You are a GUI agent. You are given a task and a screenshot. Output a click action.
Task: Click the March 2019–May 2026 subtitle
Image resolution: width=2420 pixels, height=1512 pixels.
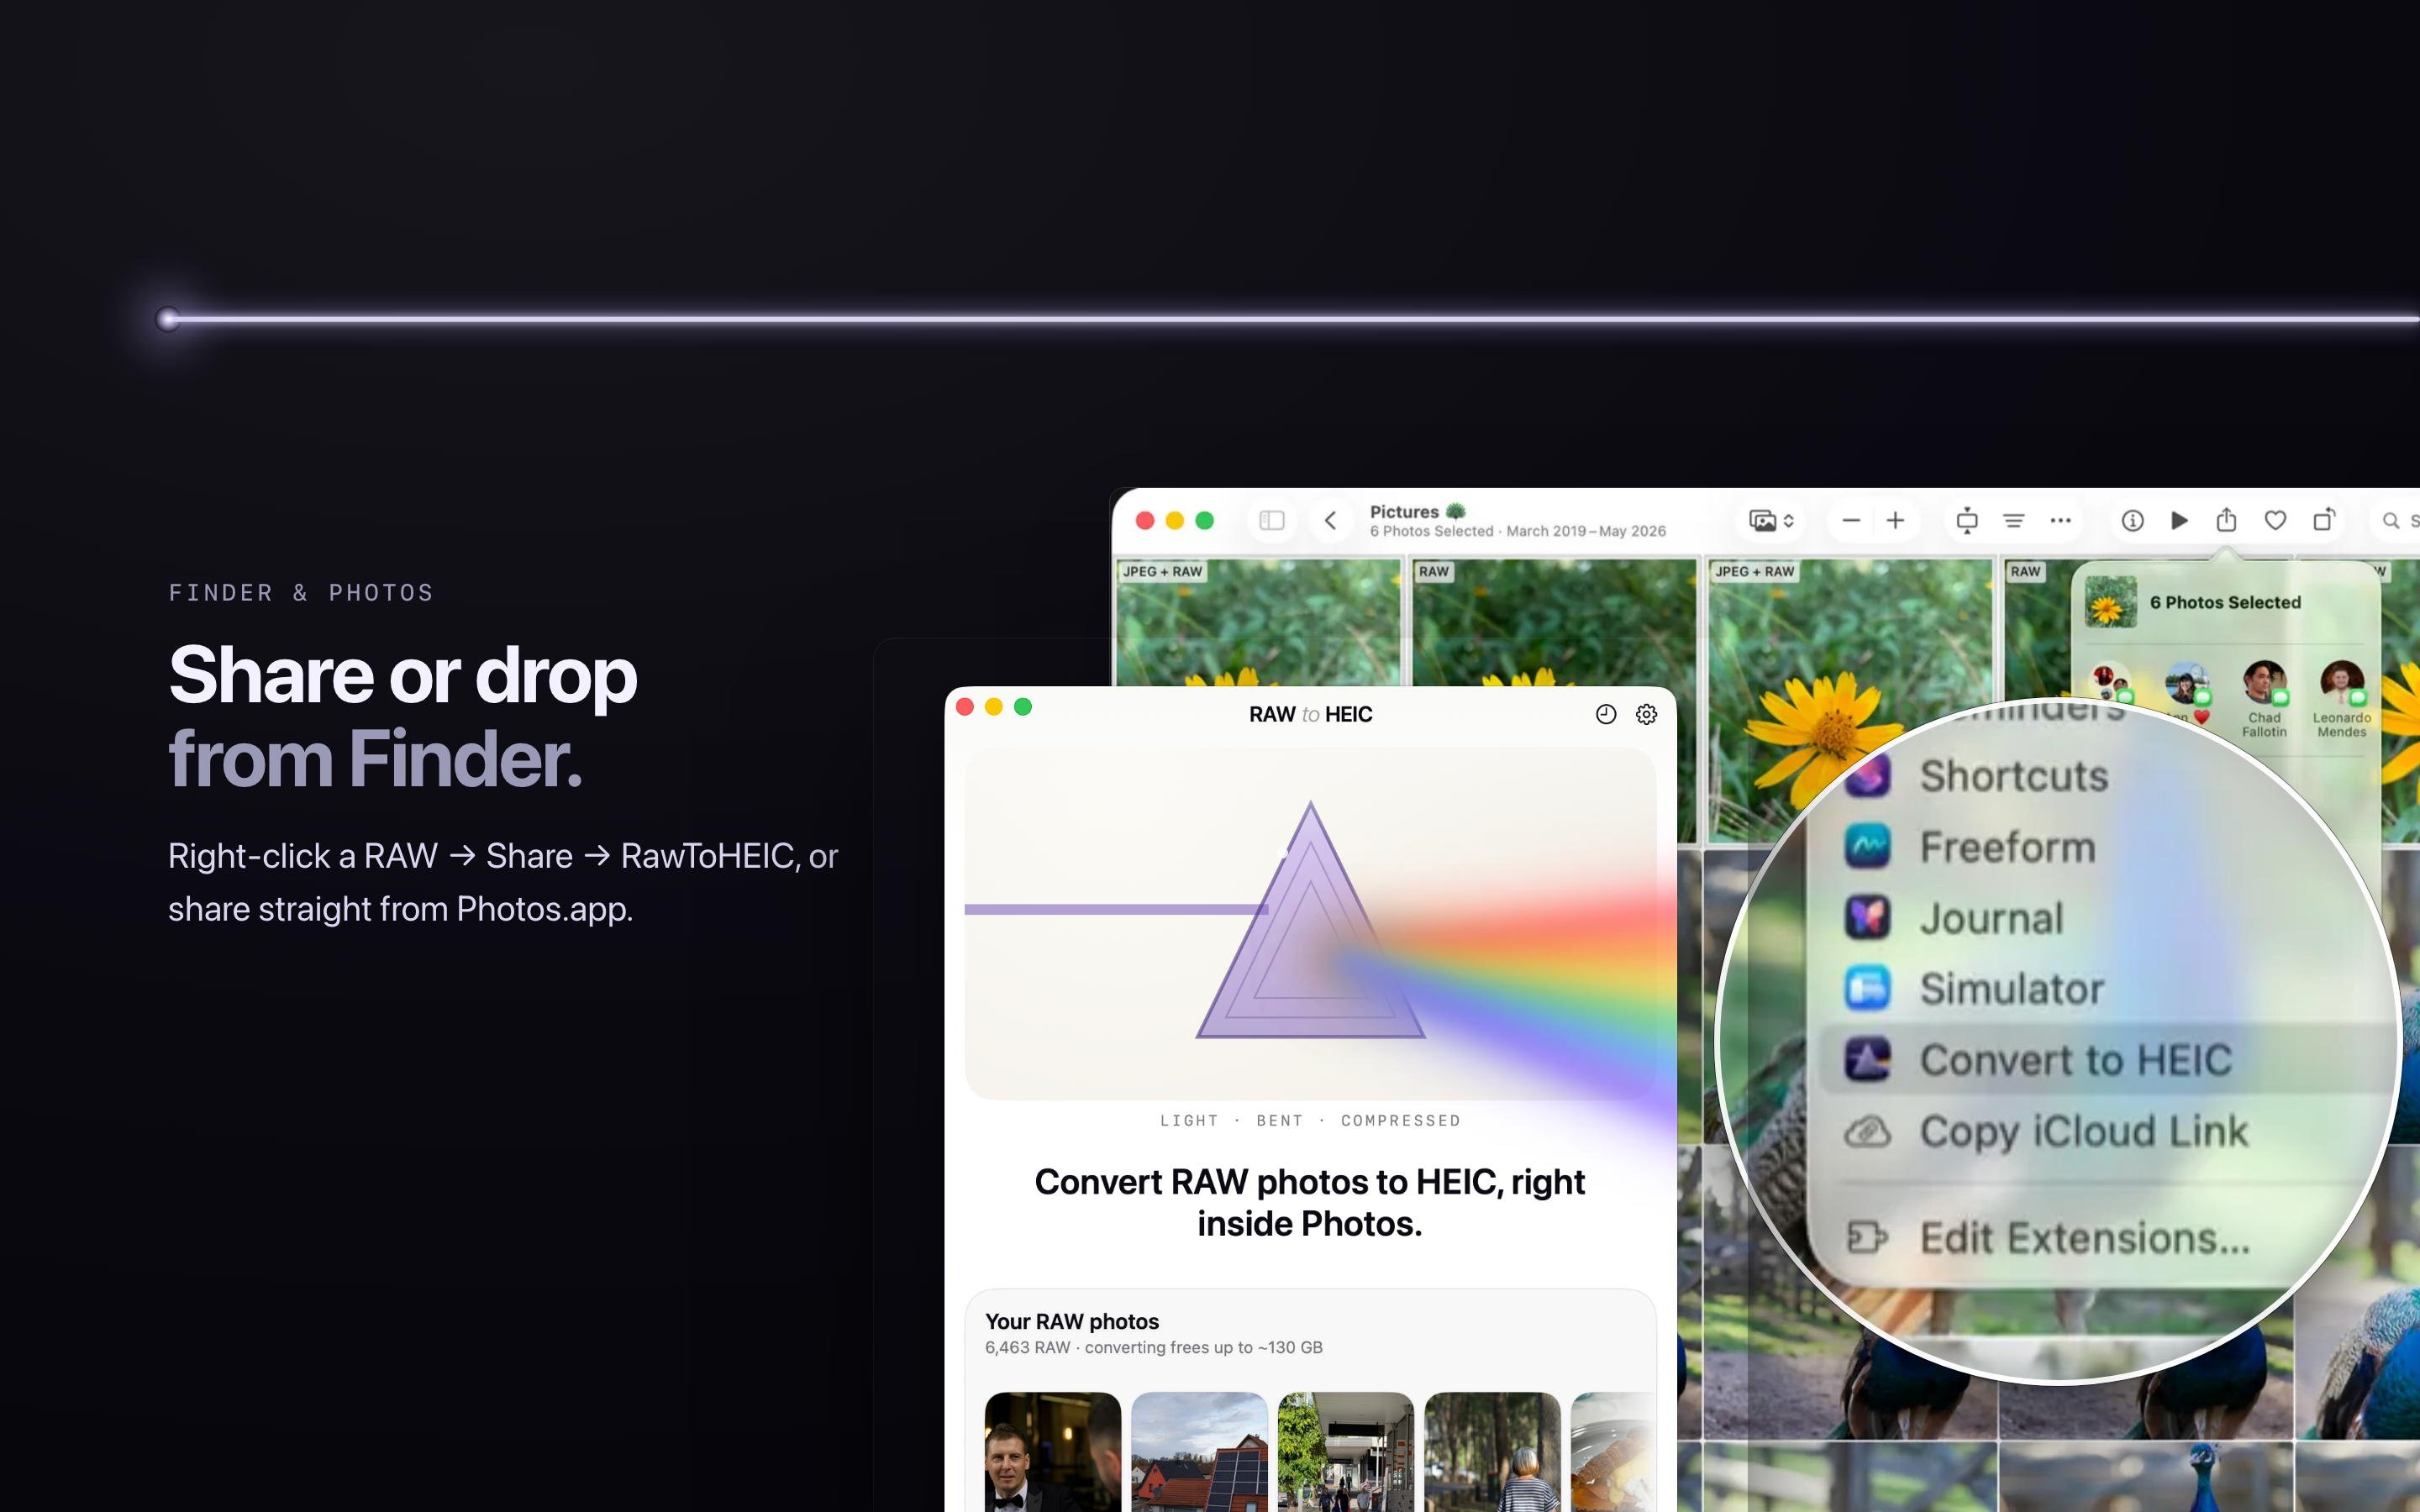(1586, 531)
